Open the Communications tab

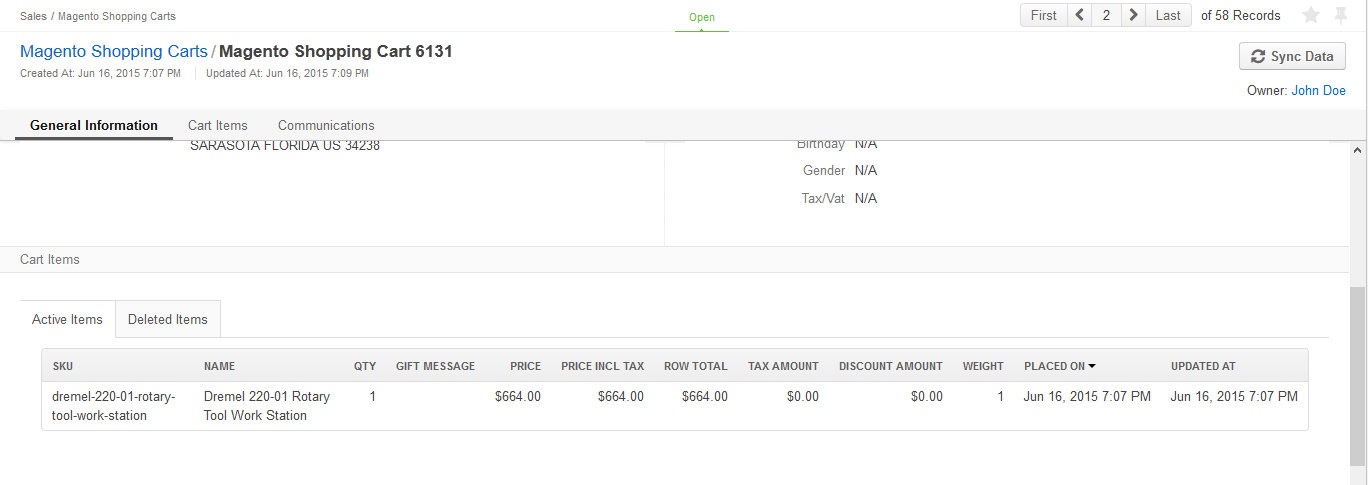pyautogui.click(x=326, y=125)
